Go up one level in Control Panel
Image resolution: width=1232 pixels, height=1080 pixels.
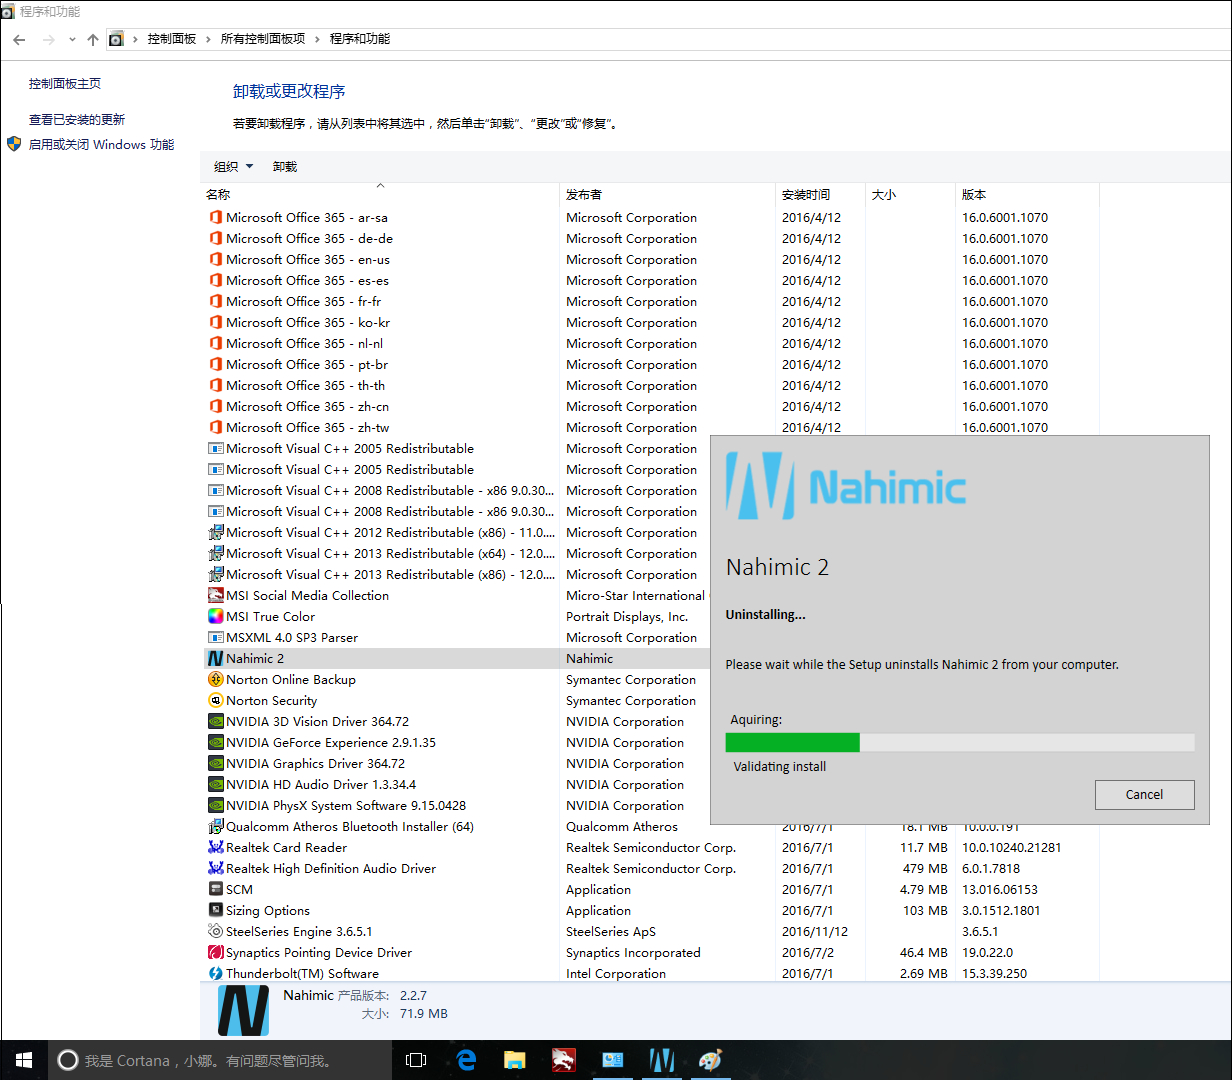click(92, 40)
